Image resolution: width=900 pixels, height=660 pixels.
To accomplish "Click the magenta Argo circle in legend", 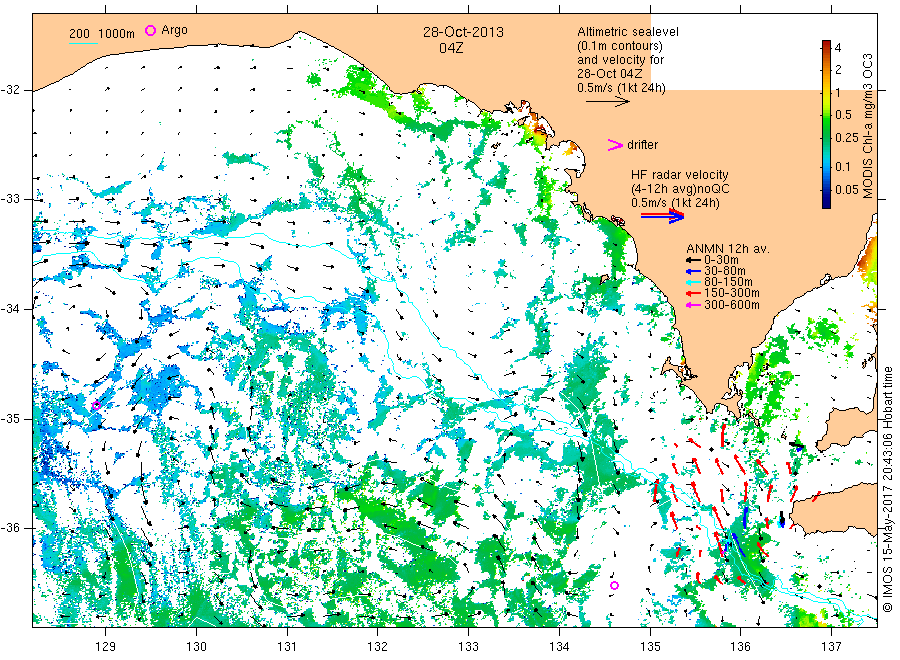I will coord(150,30).
